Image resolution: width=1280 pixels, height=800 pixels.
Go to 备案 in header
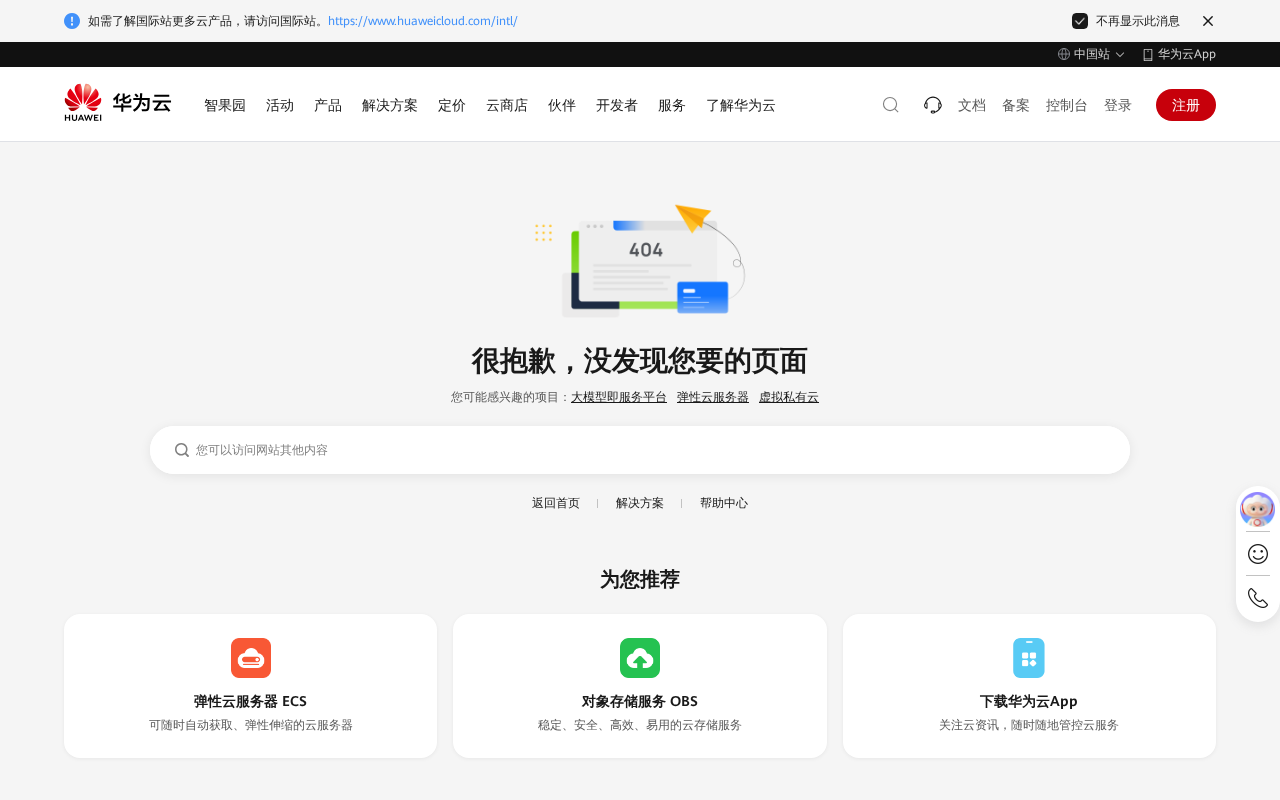click(1016, 105)
